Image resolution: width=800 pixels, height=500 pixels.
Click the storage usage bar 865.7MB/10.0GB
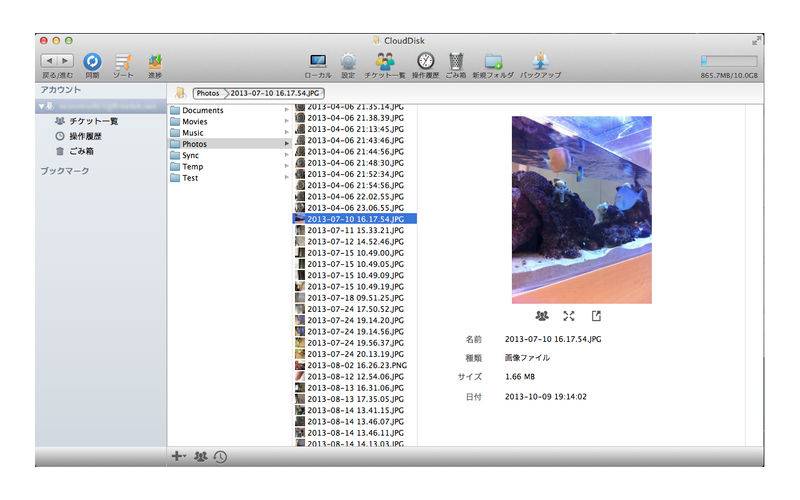729,61
